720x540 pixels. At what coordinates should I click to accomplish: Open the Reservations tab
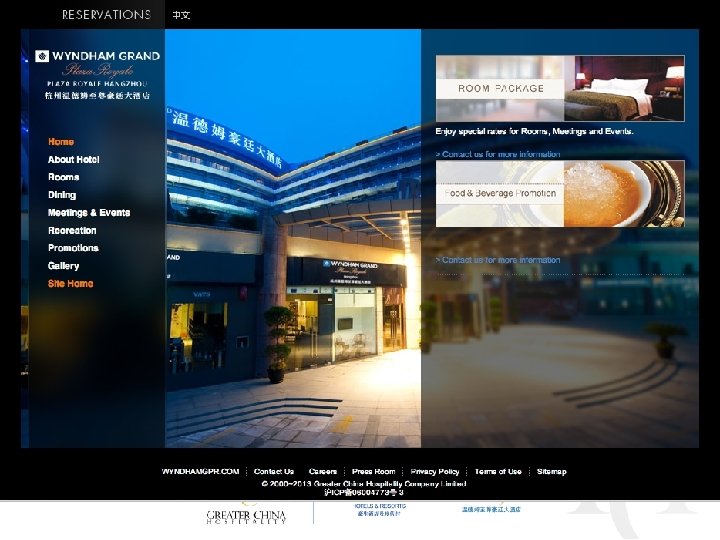point(107,15)
